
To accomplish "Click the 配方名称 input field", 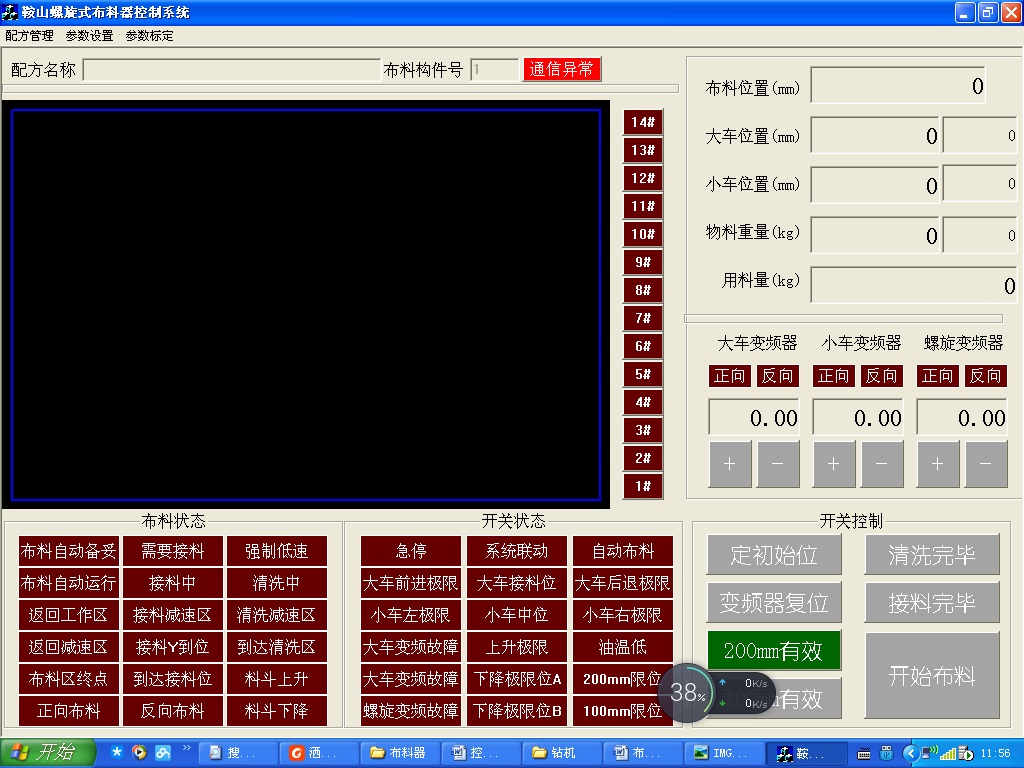I will tap(231, 70).
